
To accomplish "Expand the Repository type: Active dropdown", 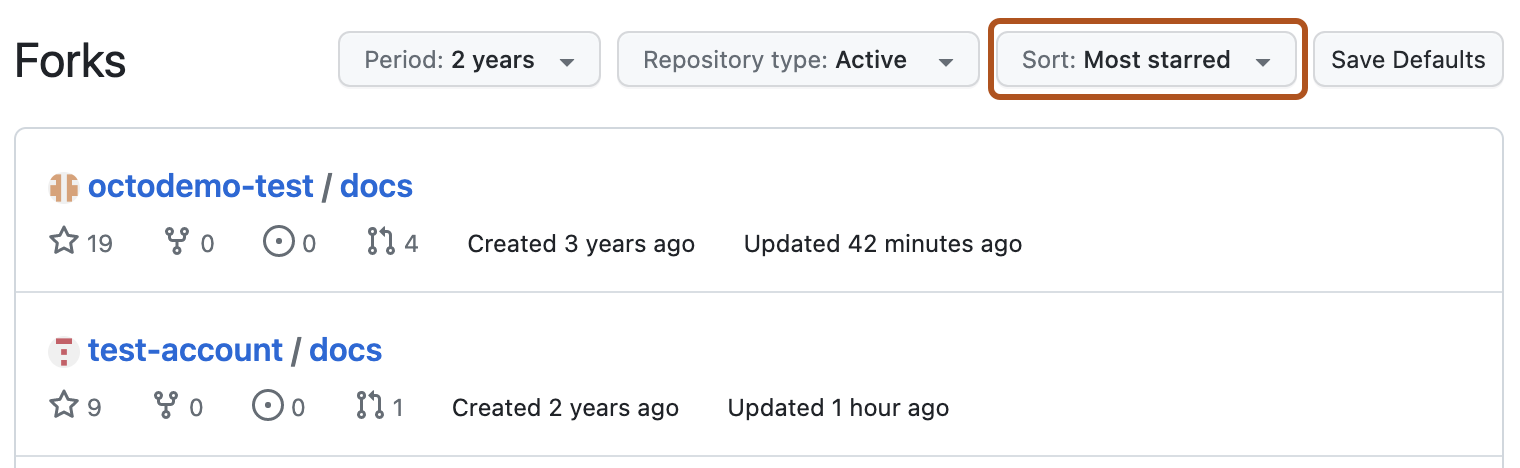I will [797, 60].
